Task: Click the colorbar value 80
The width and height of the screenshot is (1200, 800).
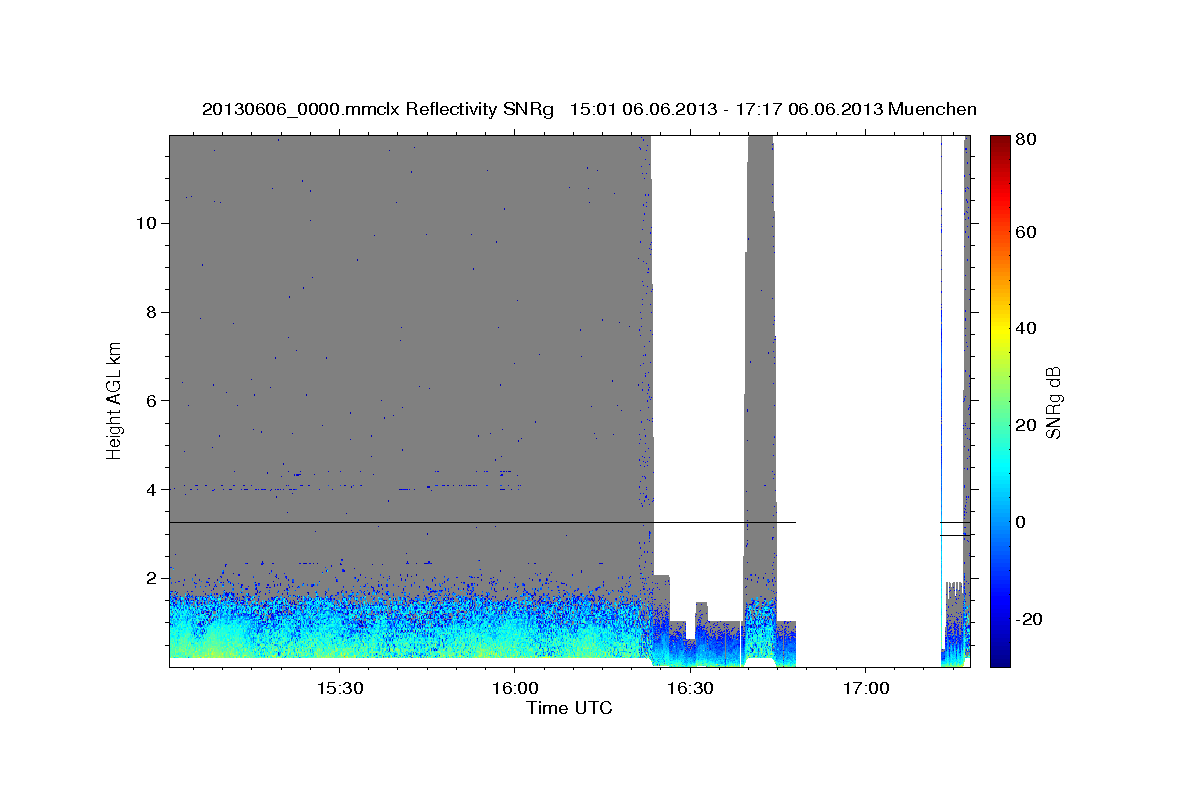Action: coord(1026,141)
